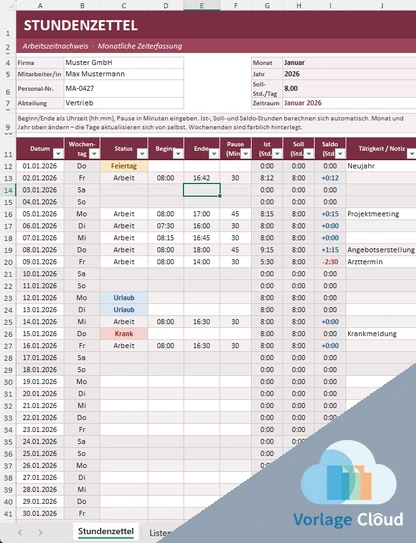416x543 pixels.
Task: Switch to the Listen sheet tab
Action: (160, 533)
